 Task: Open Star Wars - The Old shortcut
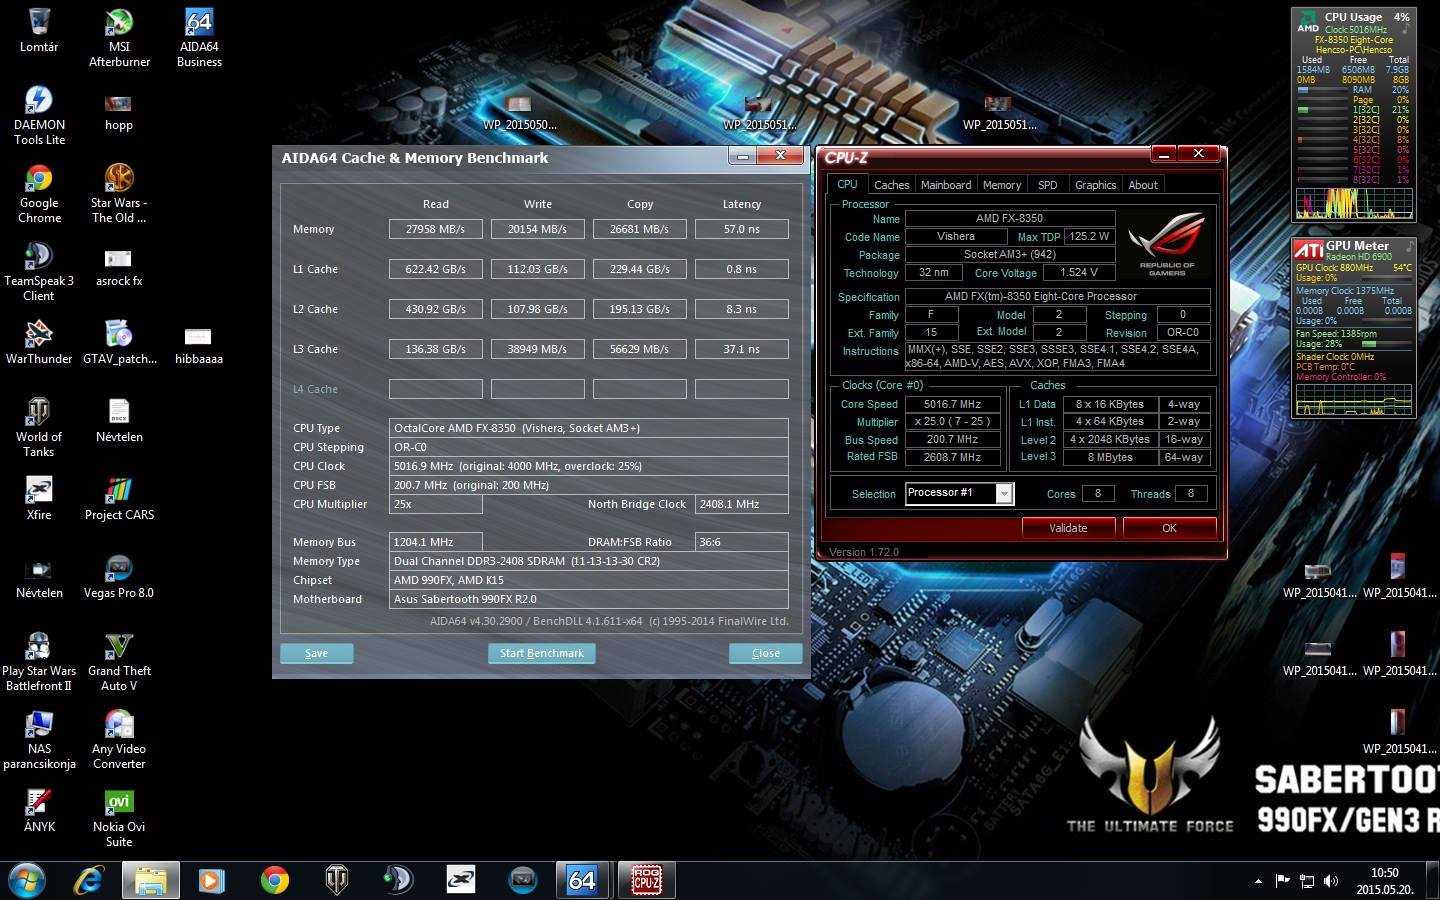(x=119, y=193)
